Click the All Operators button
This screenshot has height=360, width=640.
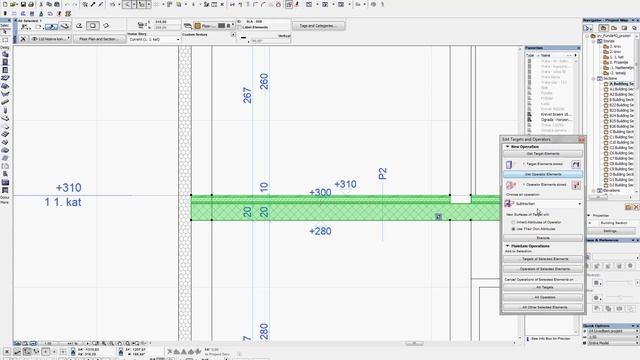click(543, 297)
